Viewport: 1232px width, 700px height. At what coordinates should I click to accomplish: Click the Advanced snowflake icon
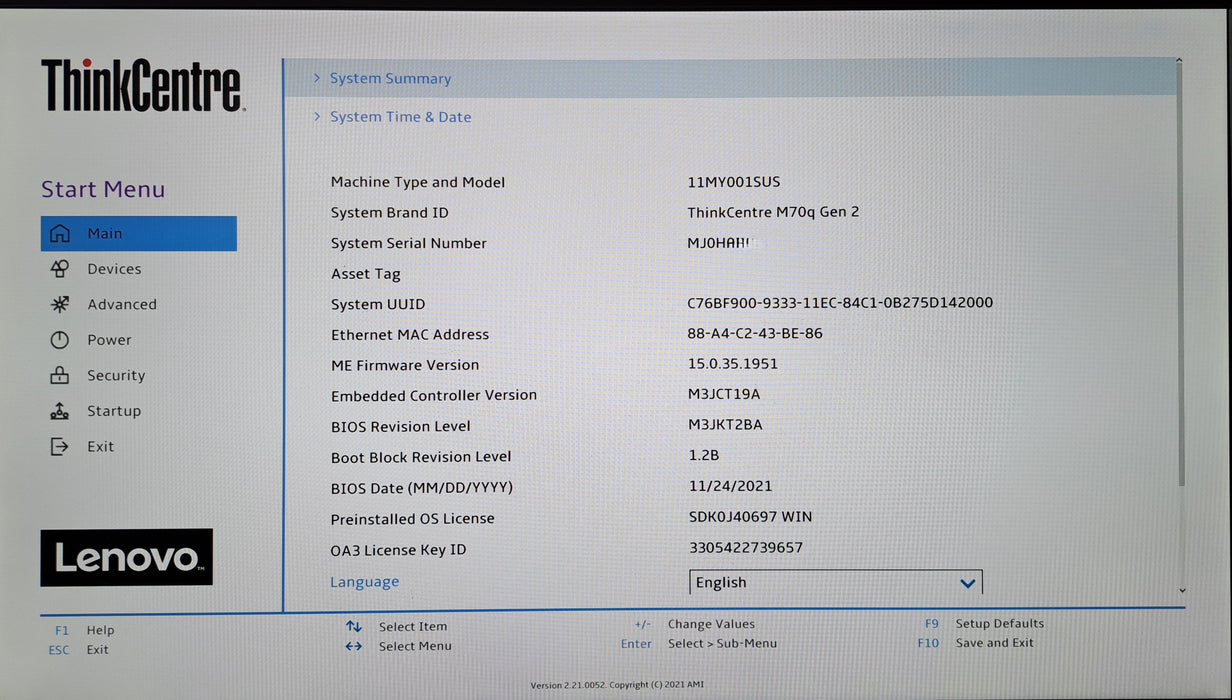click(60, 304)
